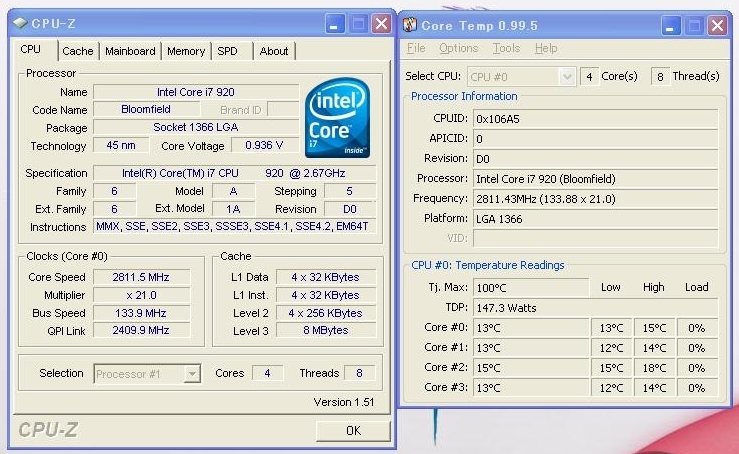This screenshot has height=454, width=739.
Task: Click the Instructions field listing MMX, SSE
Action: coord(234,226)
